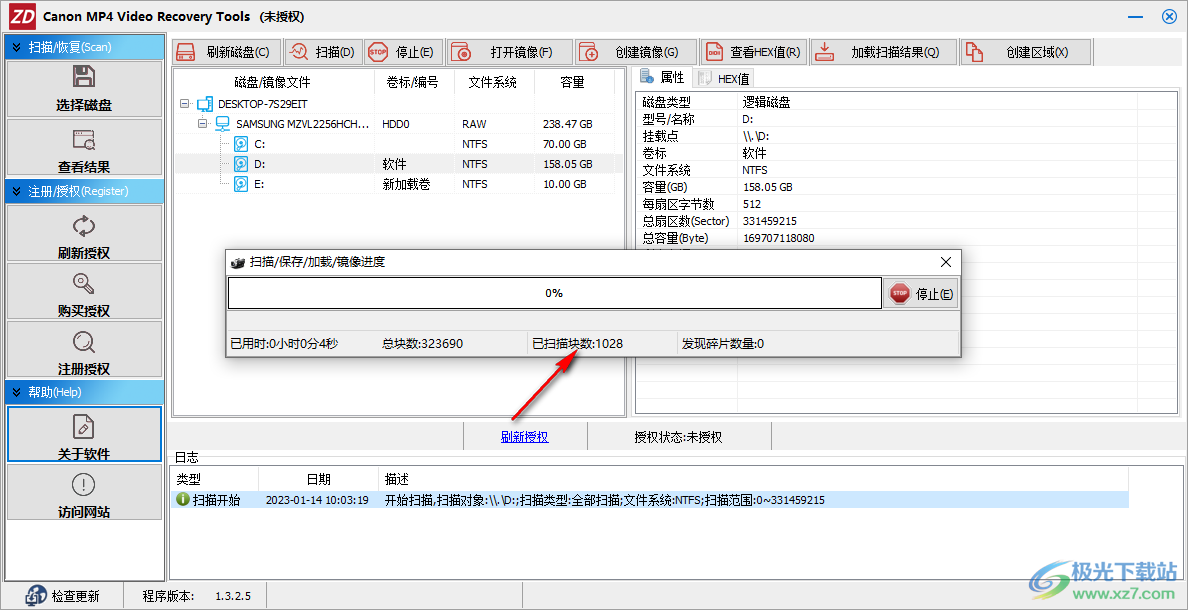Screen dimensions: 1188x610
Task: Click the log 日期 column header
Action: pyautogui.click(x=318, y=480)
